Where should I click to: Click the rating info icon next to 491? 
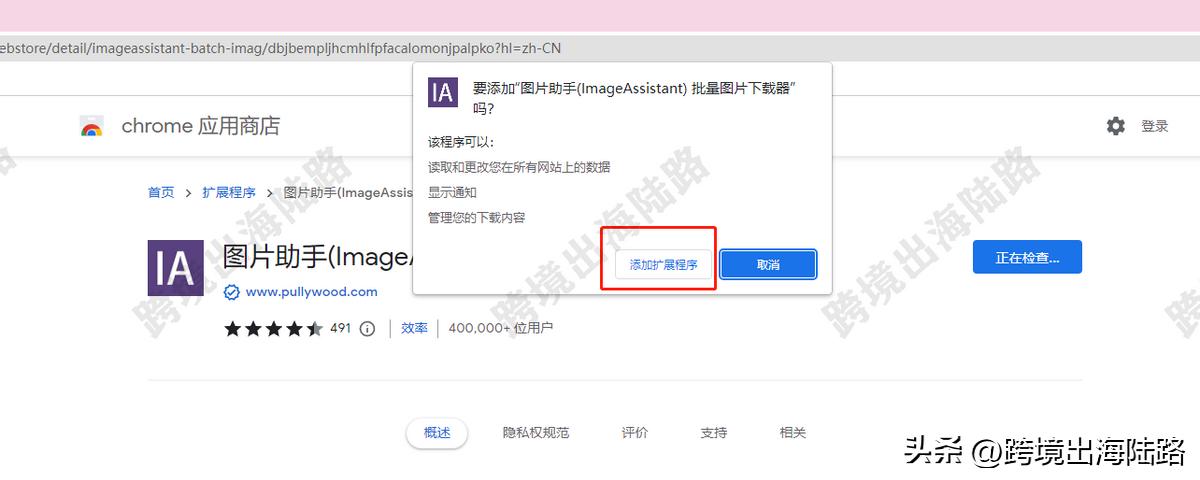pyautogui.click(x=367, y=328)
